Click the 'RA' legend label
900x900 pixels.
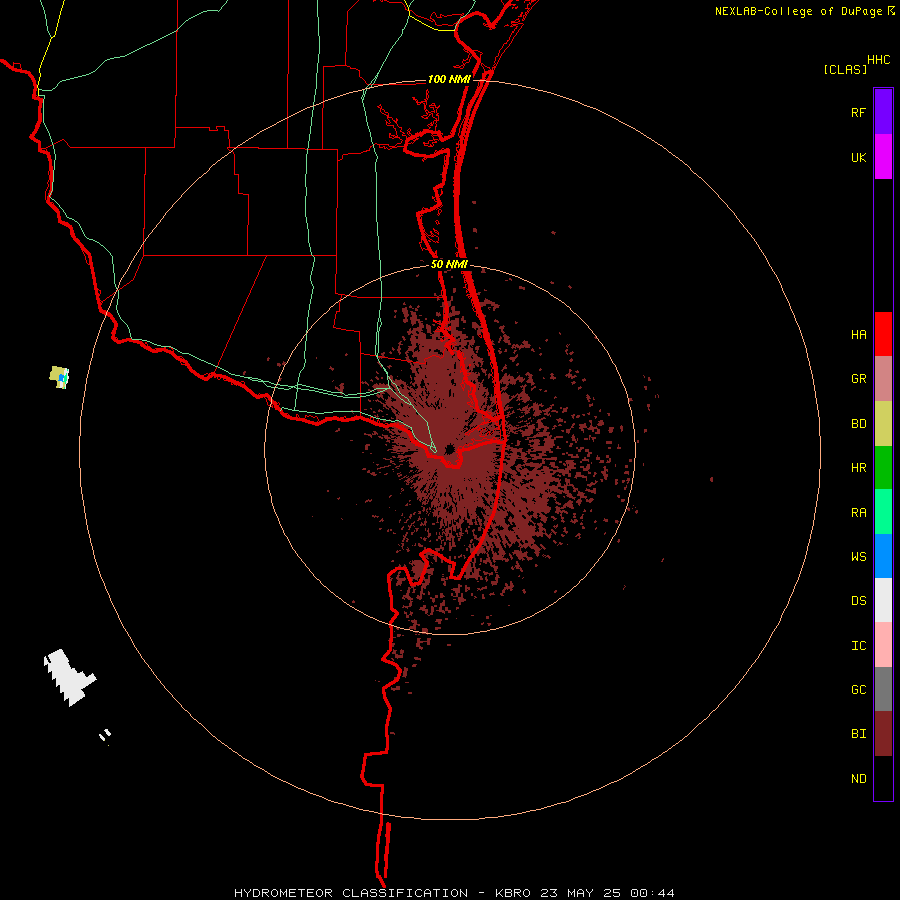click(x=858, y=513)
